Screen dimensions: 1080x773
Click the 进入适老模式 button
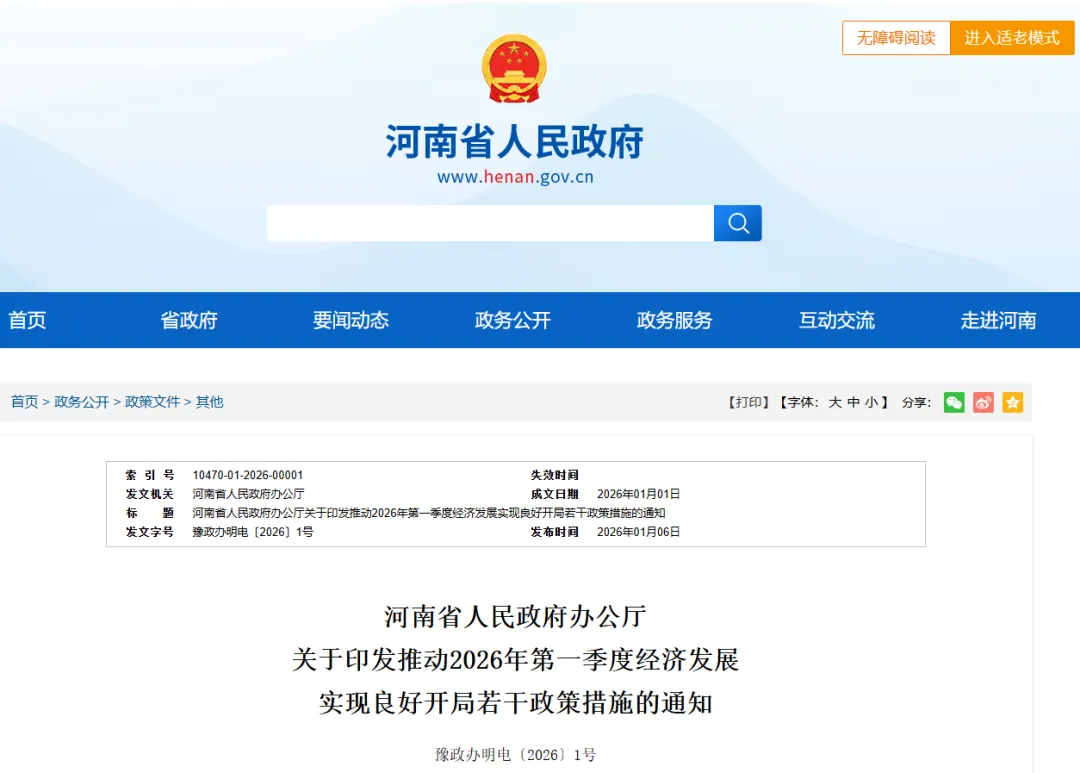click(1012, 38)
